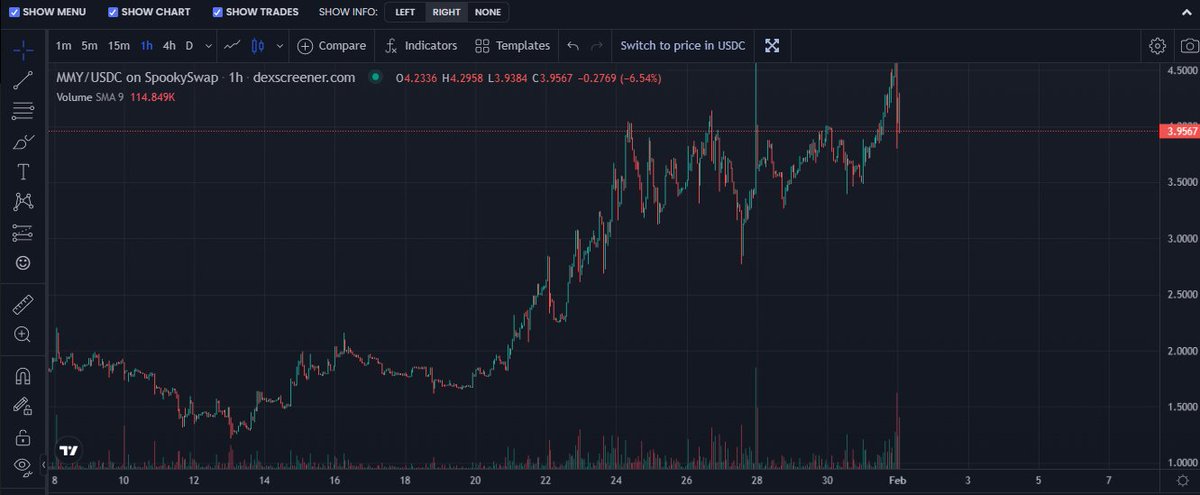Click the green market status dot

coord(375,77)
